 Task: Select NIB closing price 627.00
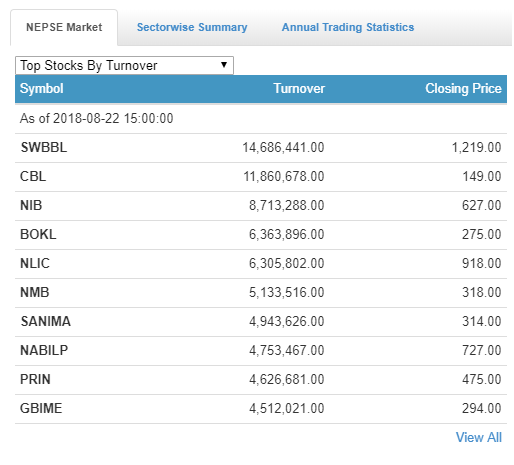[482, 205]
